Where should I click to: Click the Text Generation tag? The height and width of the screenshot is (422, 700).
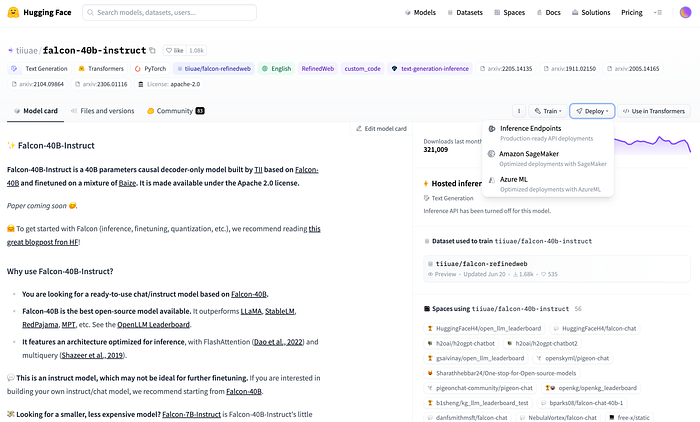39,69
